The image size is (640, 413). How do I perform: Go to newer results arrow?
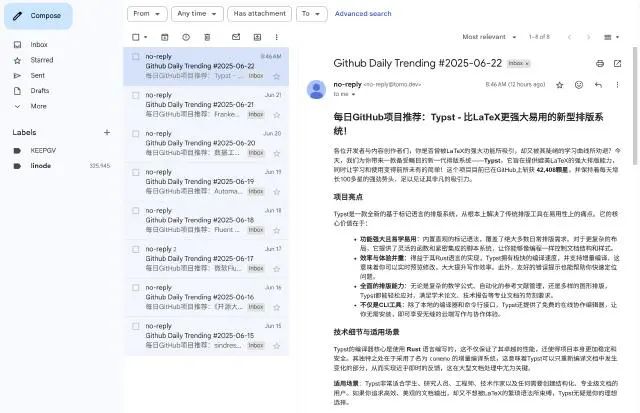pos(569,37)
